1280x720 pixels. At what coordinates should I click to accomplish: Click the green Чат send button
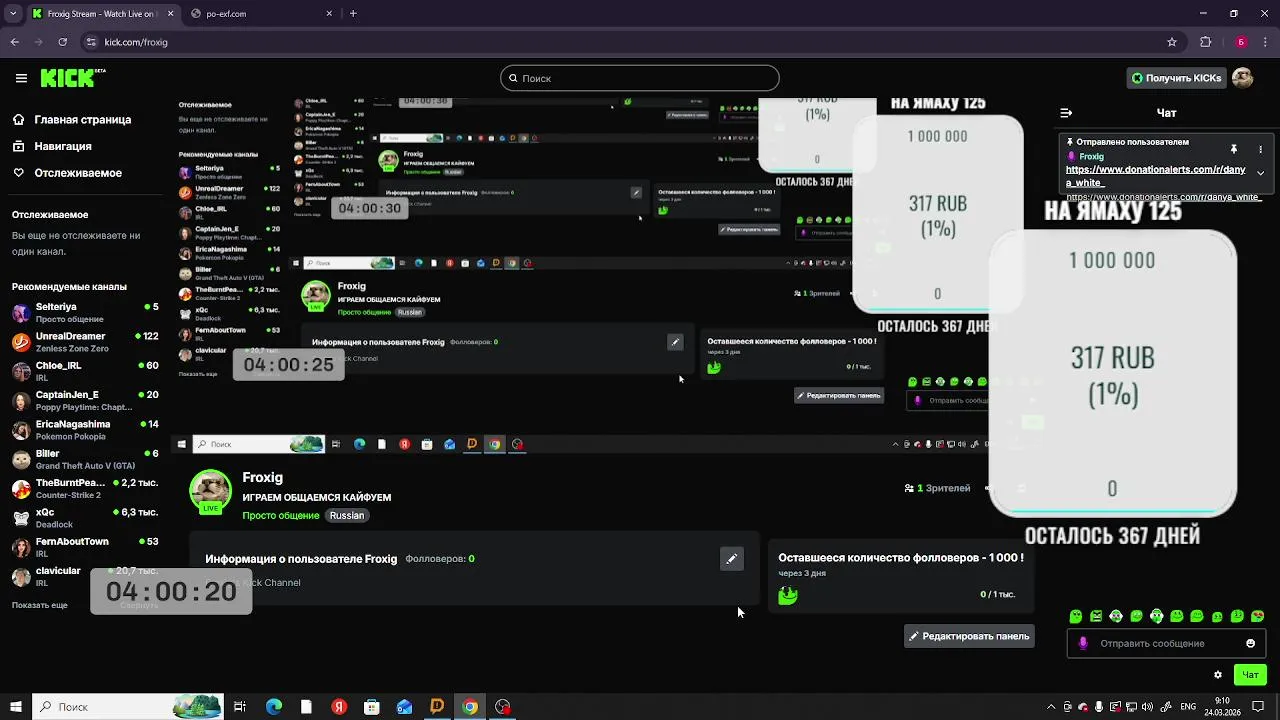point(1250,675)
